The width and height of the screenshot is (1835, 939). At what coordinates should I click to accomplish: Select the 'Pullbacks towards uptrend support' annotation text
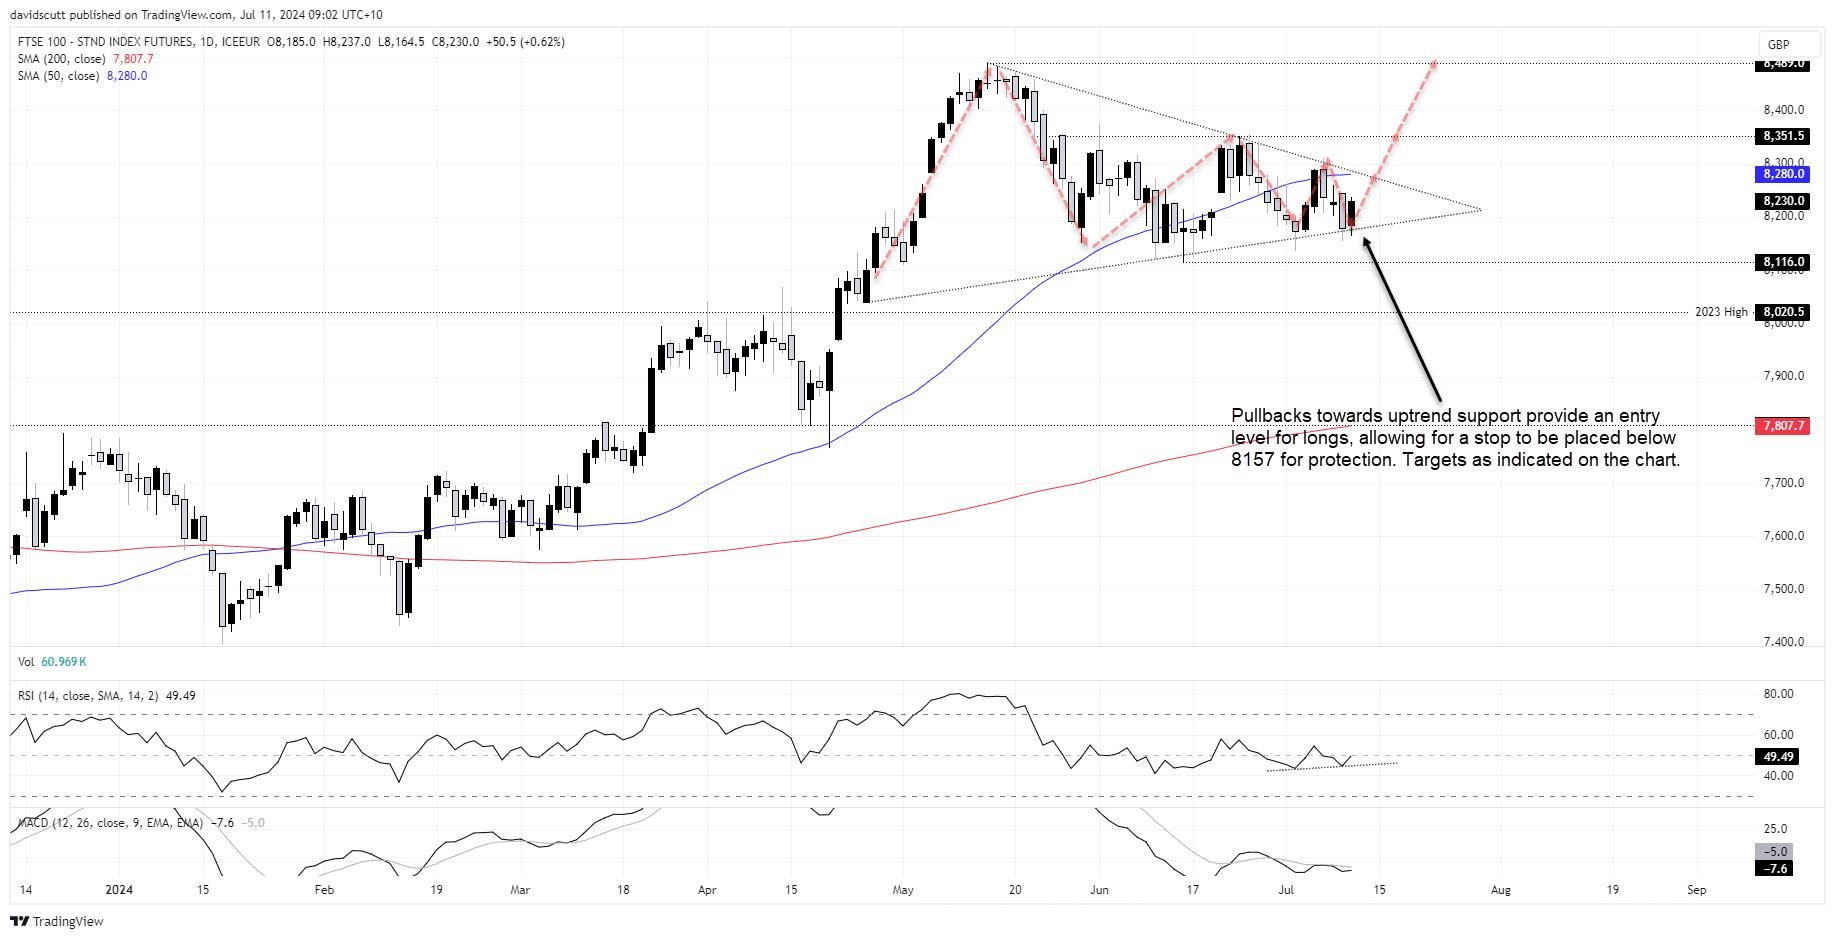[1455, 438]
